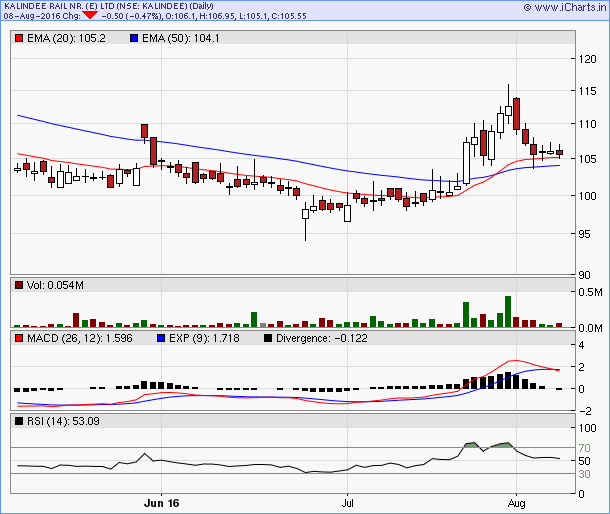Screen dimensions: 610x514
Task: Click the RSI 50 axis label
Action: click(x=584, y=461)
